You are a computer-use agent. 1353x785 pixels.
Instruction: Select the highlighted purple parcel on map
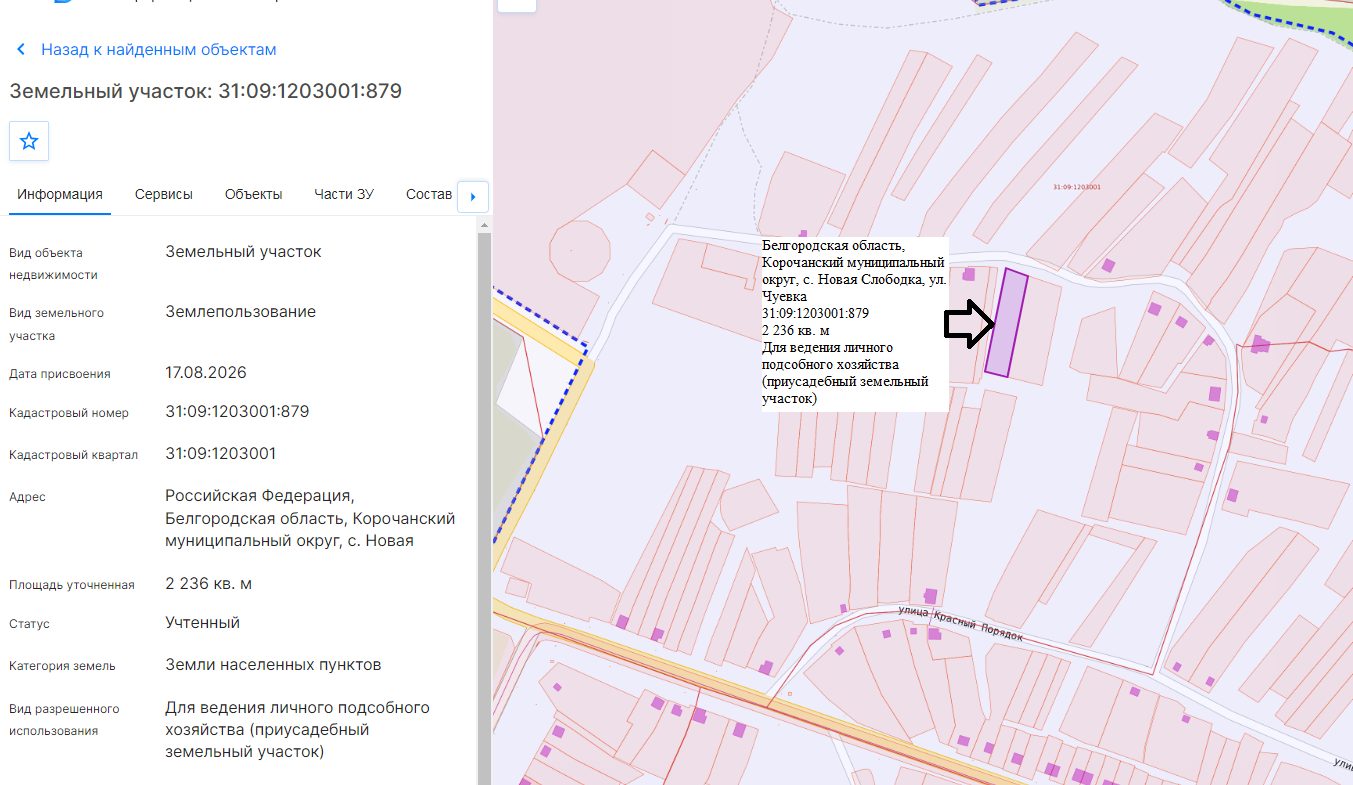(x=1007, y=323)
